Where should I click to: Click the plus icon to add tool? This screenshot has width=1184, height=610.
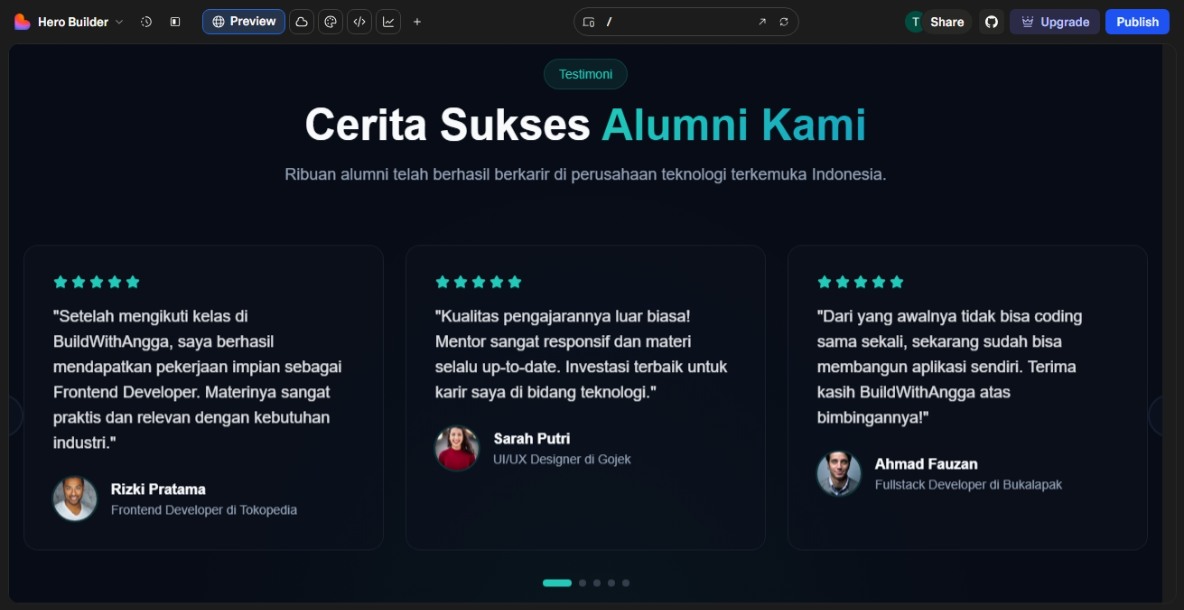pyautogui.click(x=417, y=22)
